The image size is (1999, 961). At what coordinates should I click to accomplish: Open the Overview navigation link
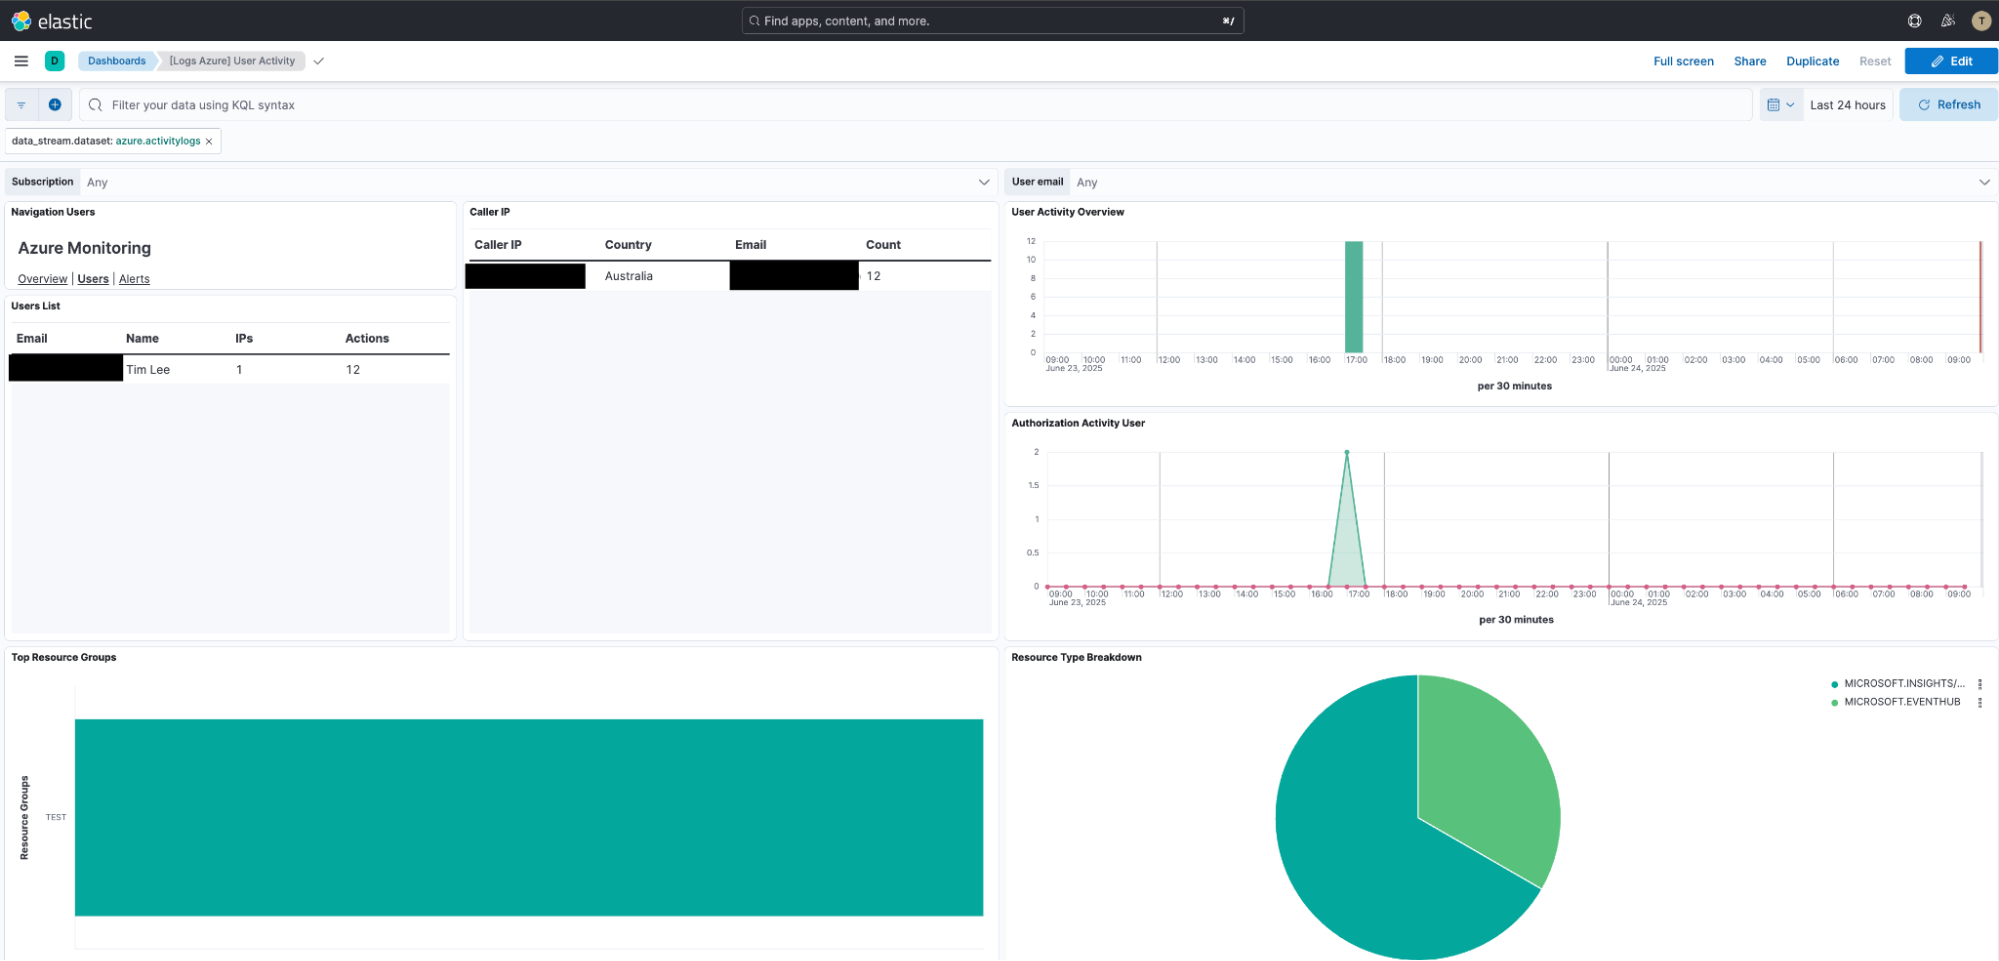(43, 279)
